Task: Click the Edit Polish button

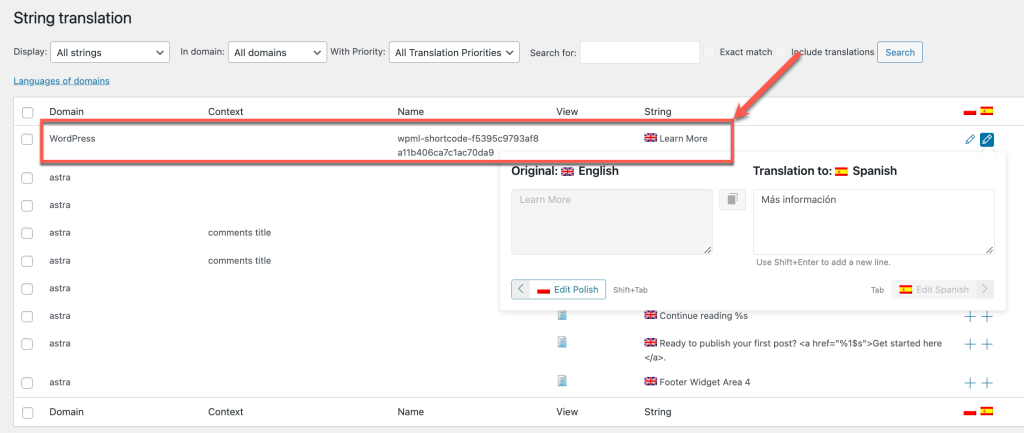Action: click(566, 289)
